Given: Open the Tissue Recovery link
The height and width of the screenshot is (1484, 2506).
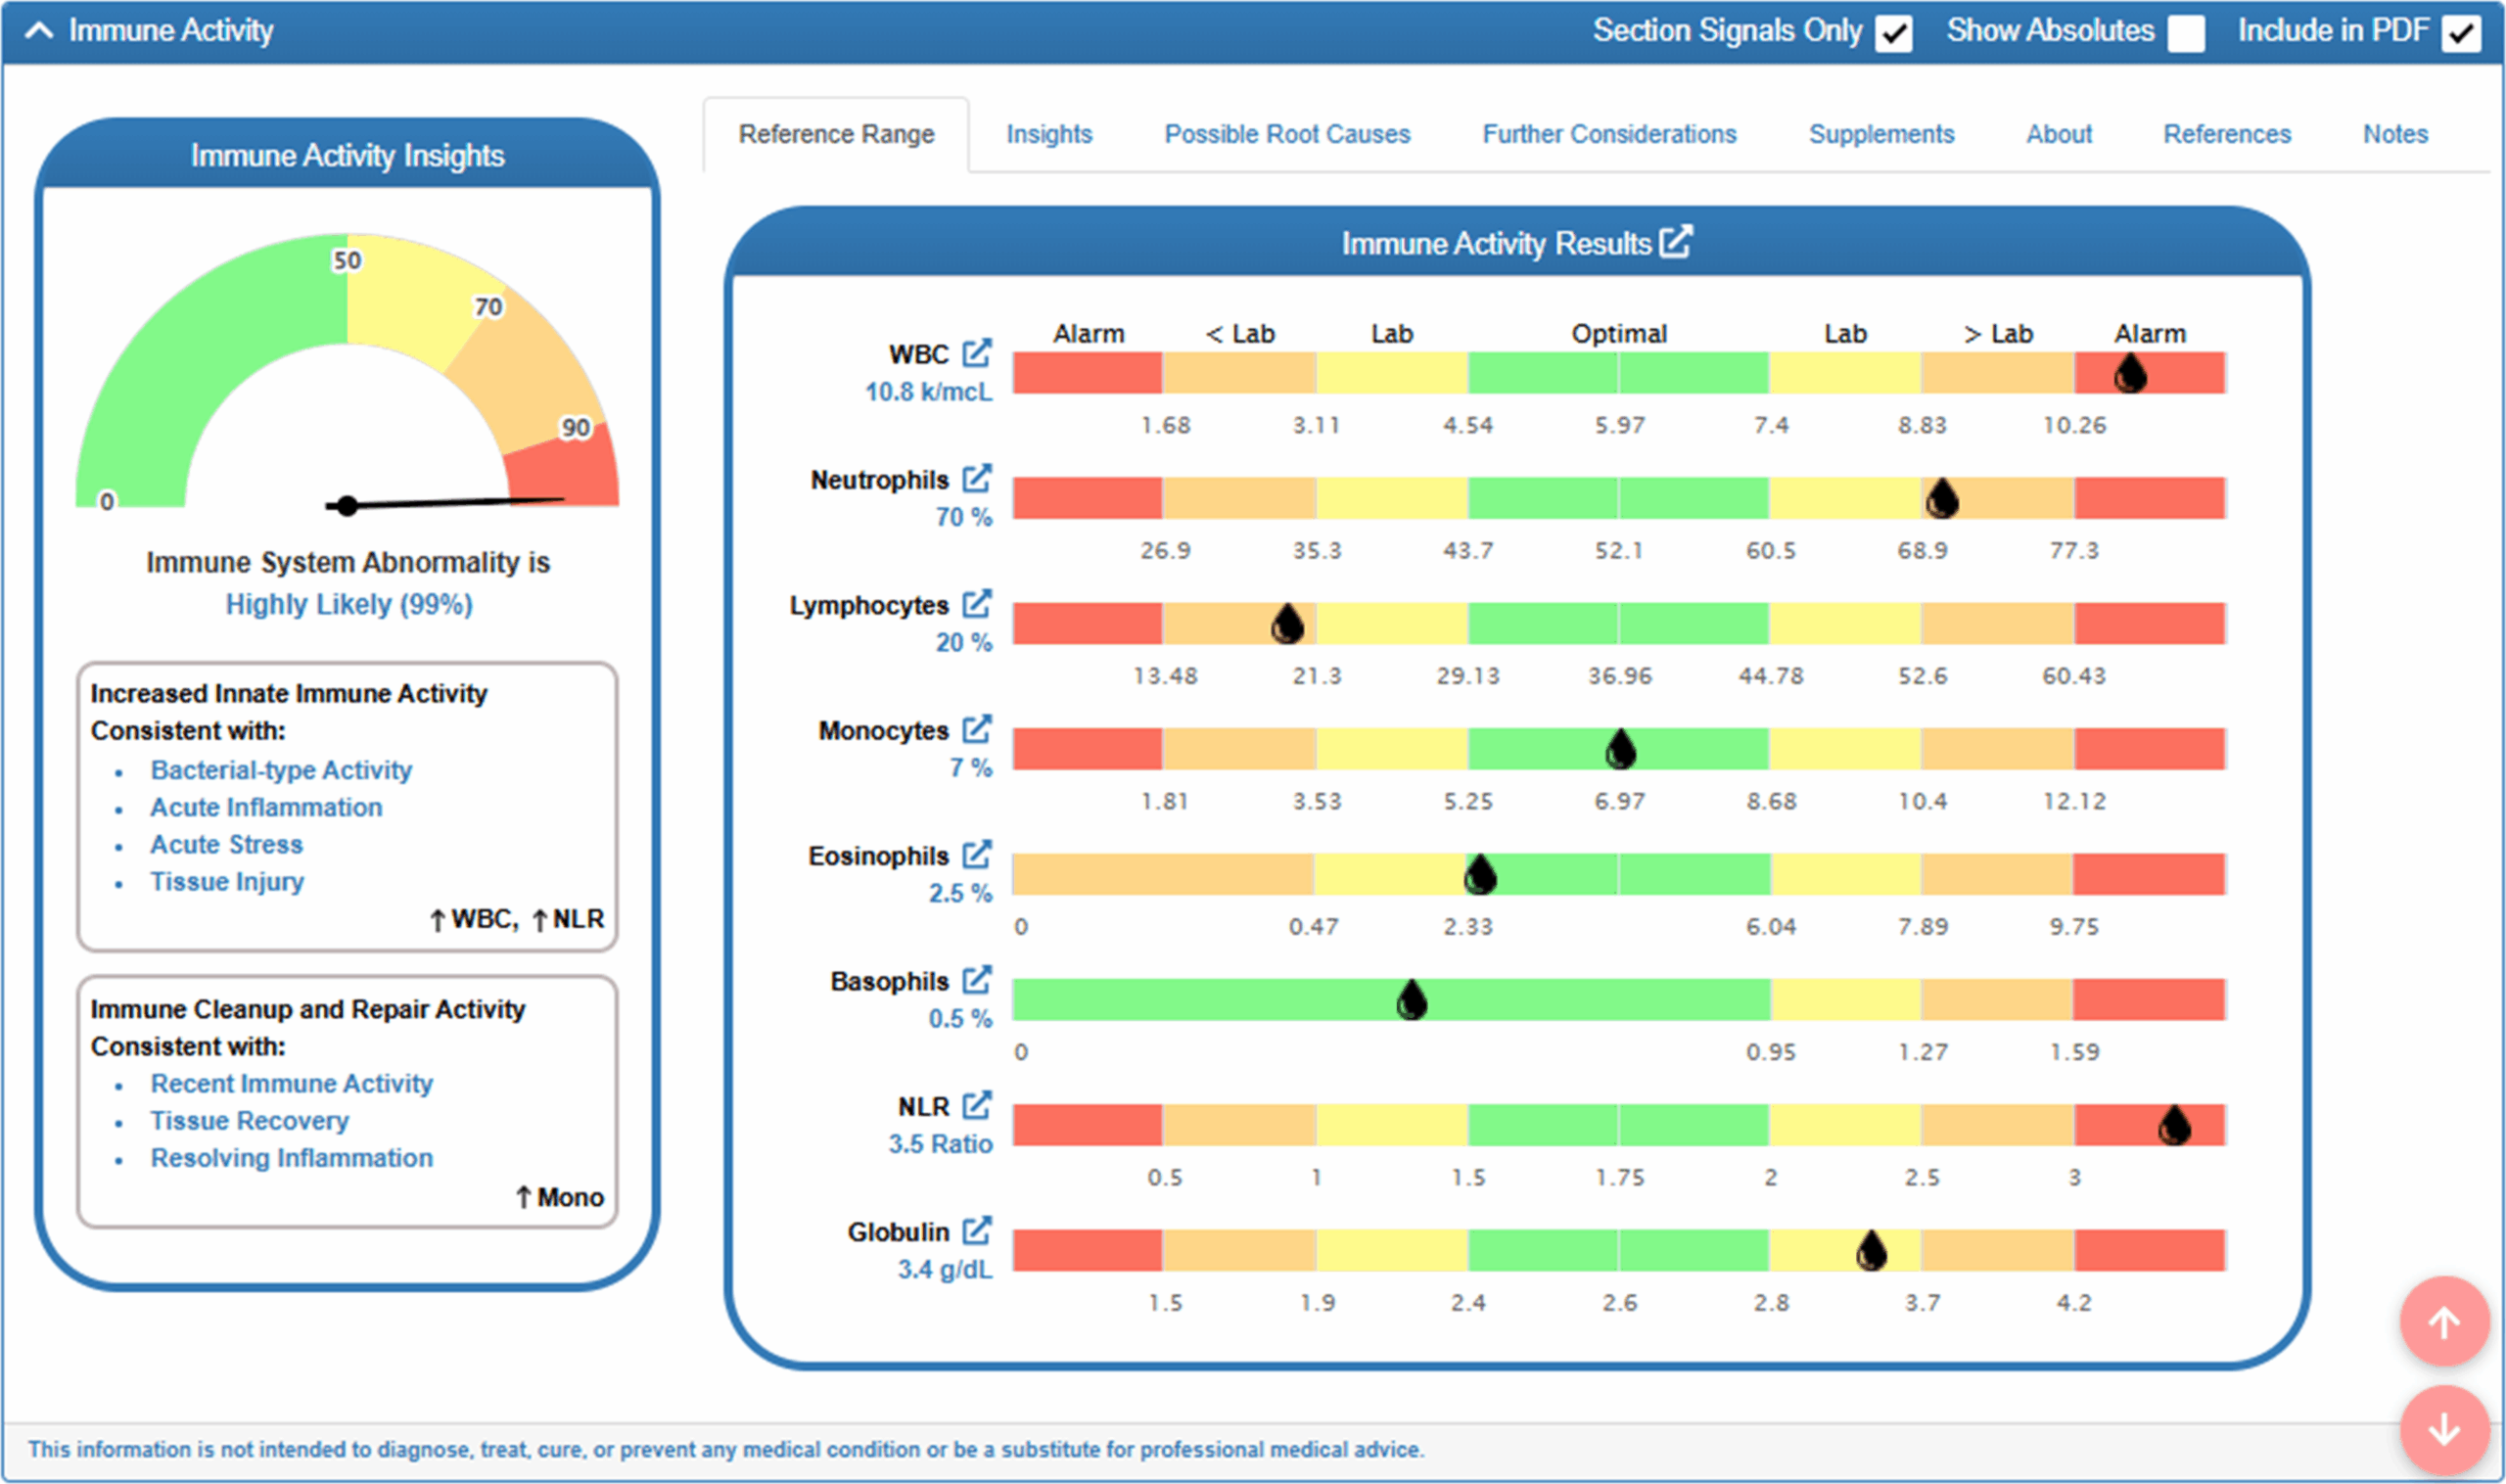Looking at the screenshot, I should pyautogui.click(x=249, y=1121).
